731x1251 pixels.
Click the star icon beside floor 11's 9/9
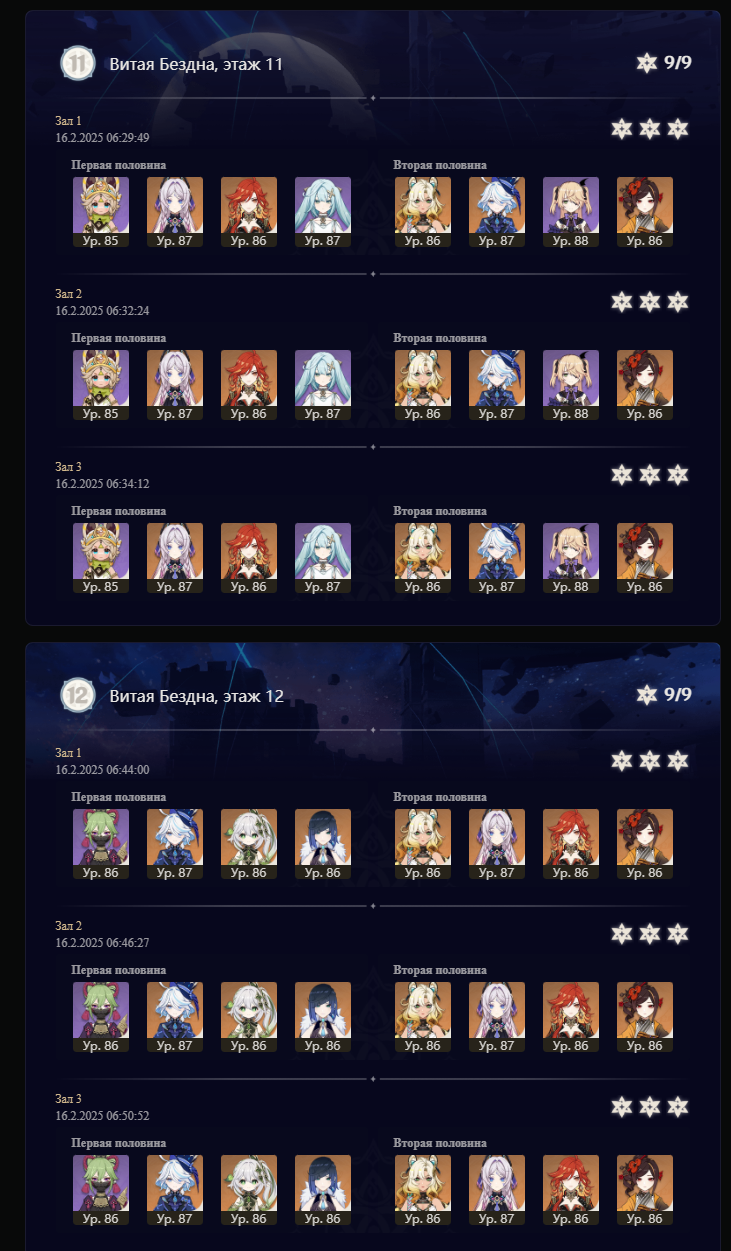647,63
